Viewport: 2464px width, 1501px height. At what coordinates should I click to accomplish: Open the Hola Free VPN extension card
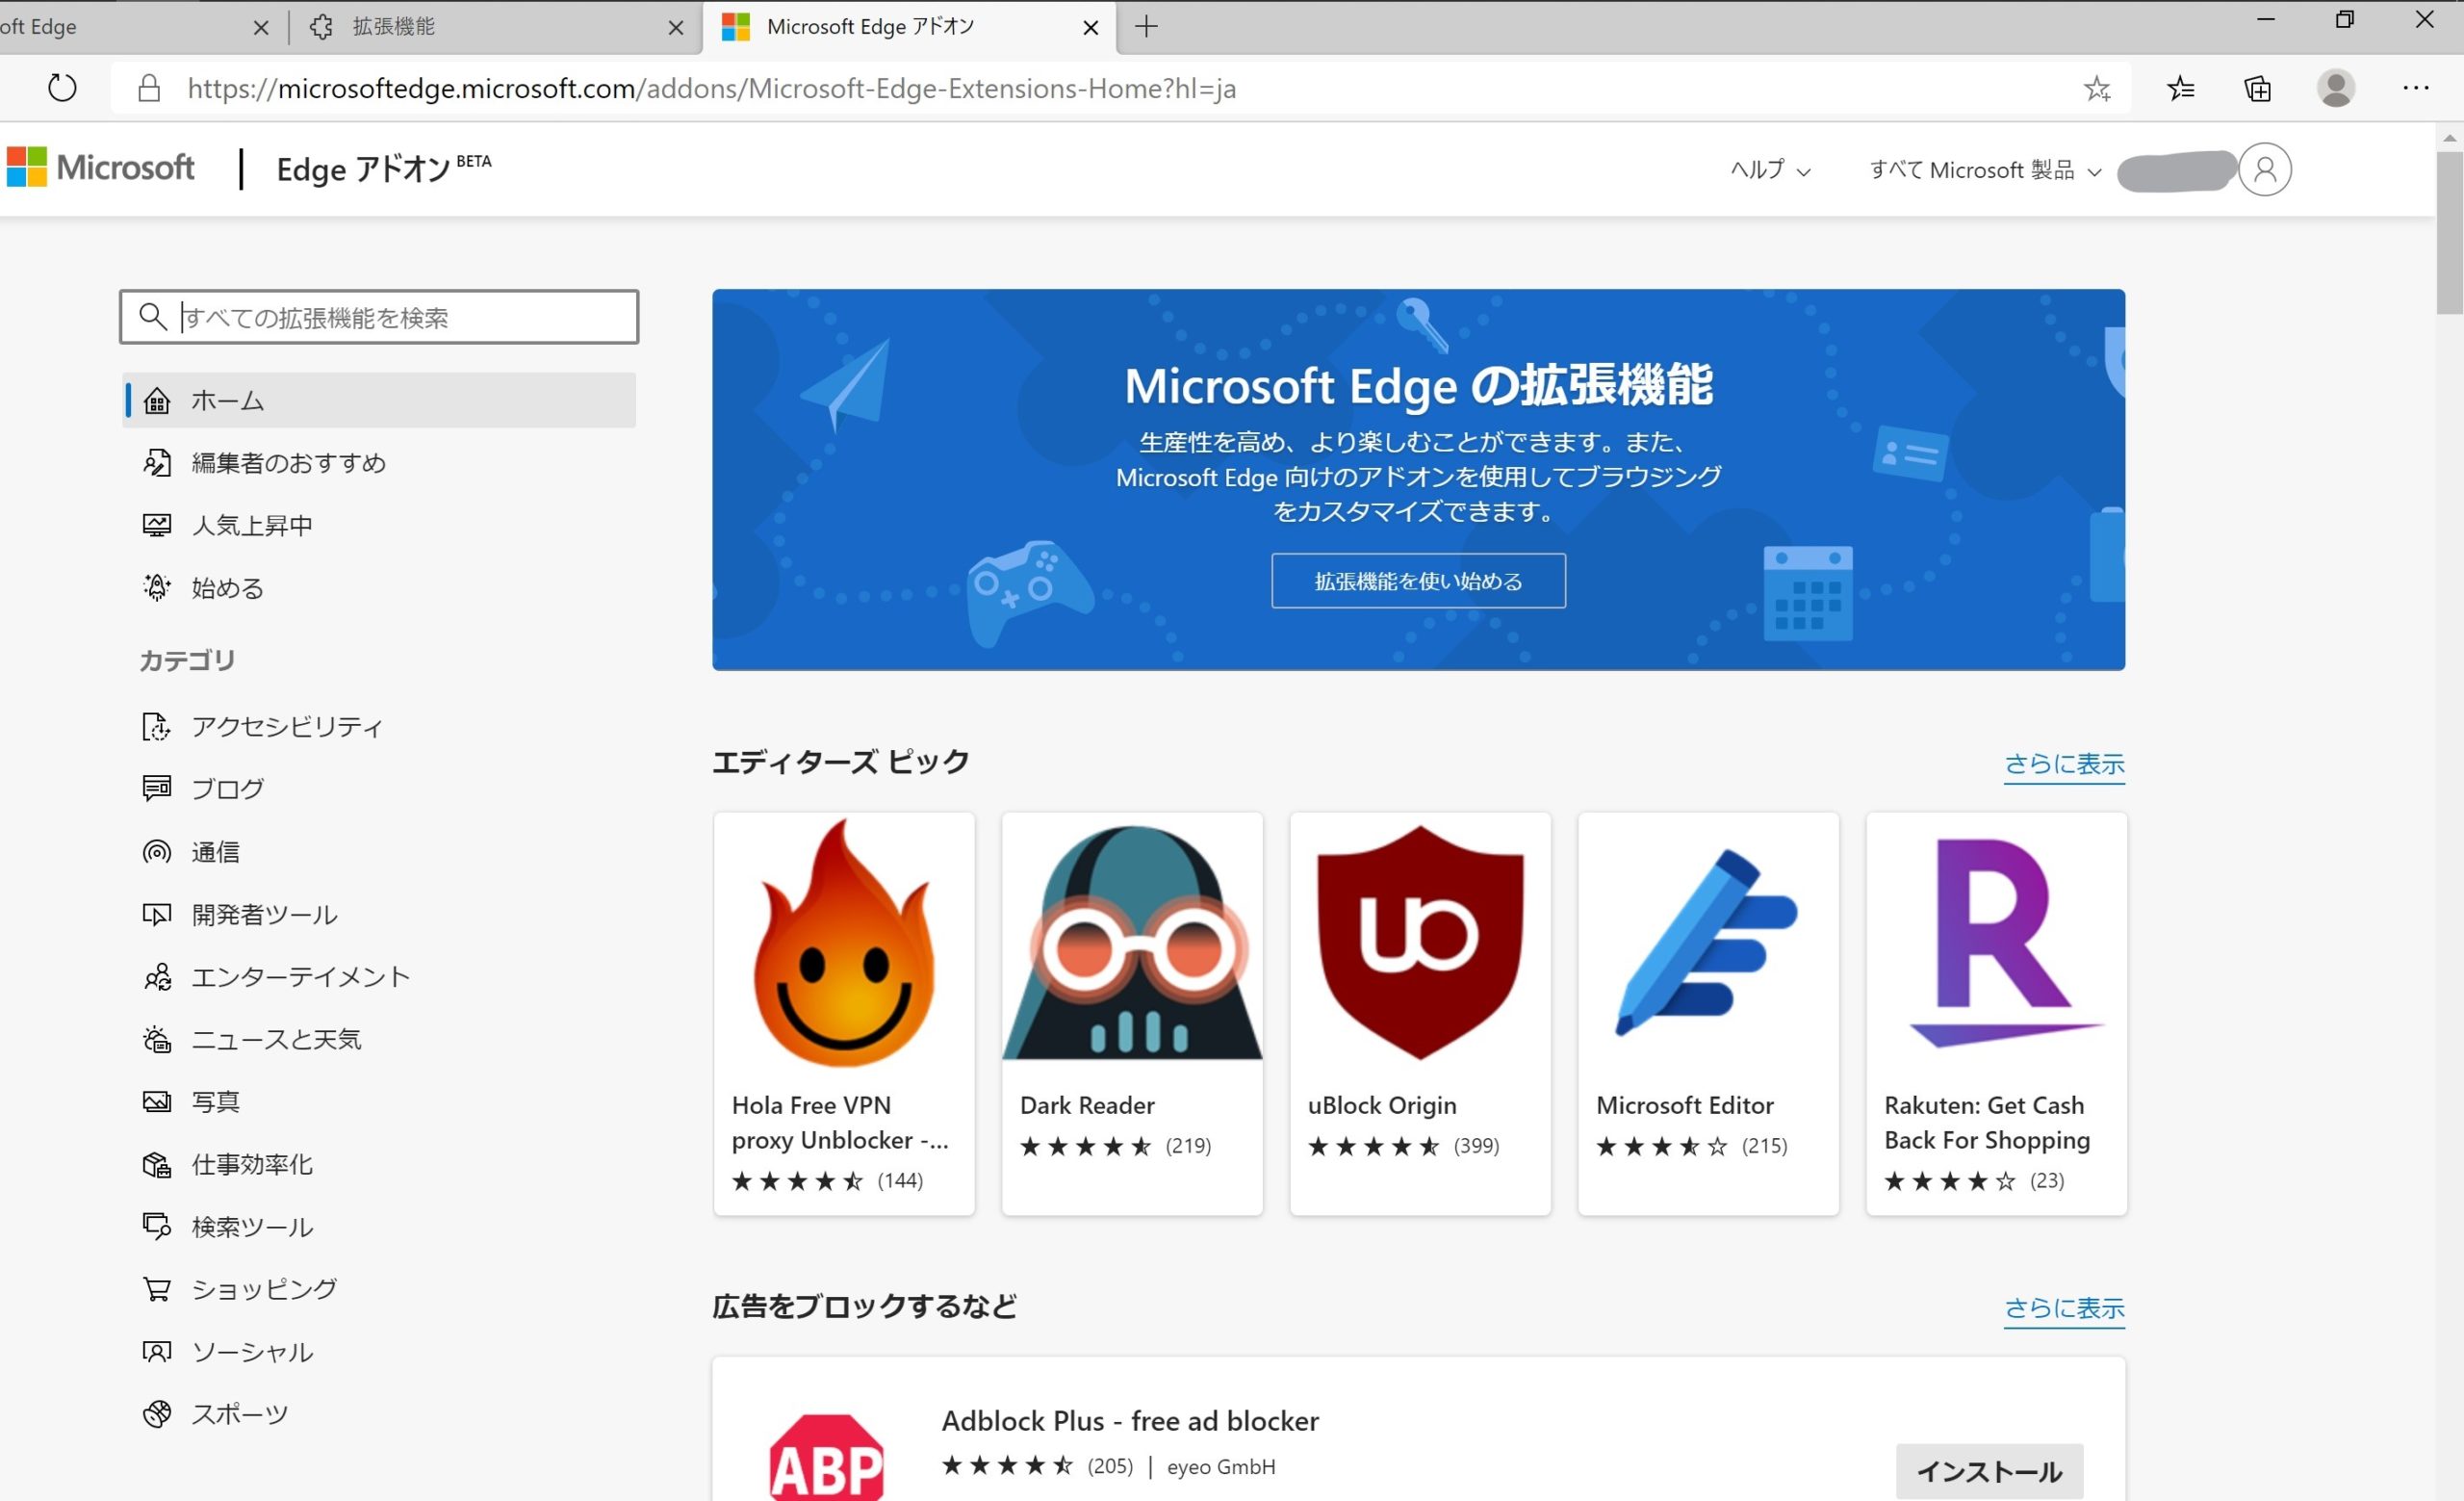coord(844,1014)
